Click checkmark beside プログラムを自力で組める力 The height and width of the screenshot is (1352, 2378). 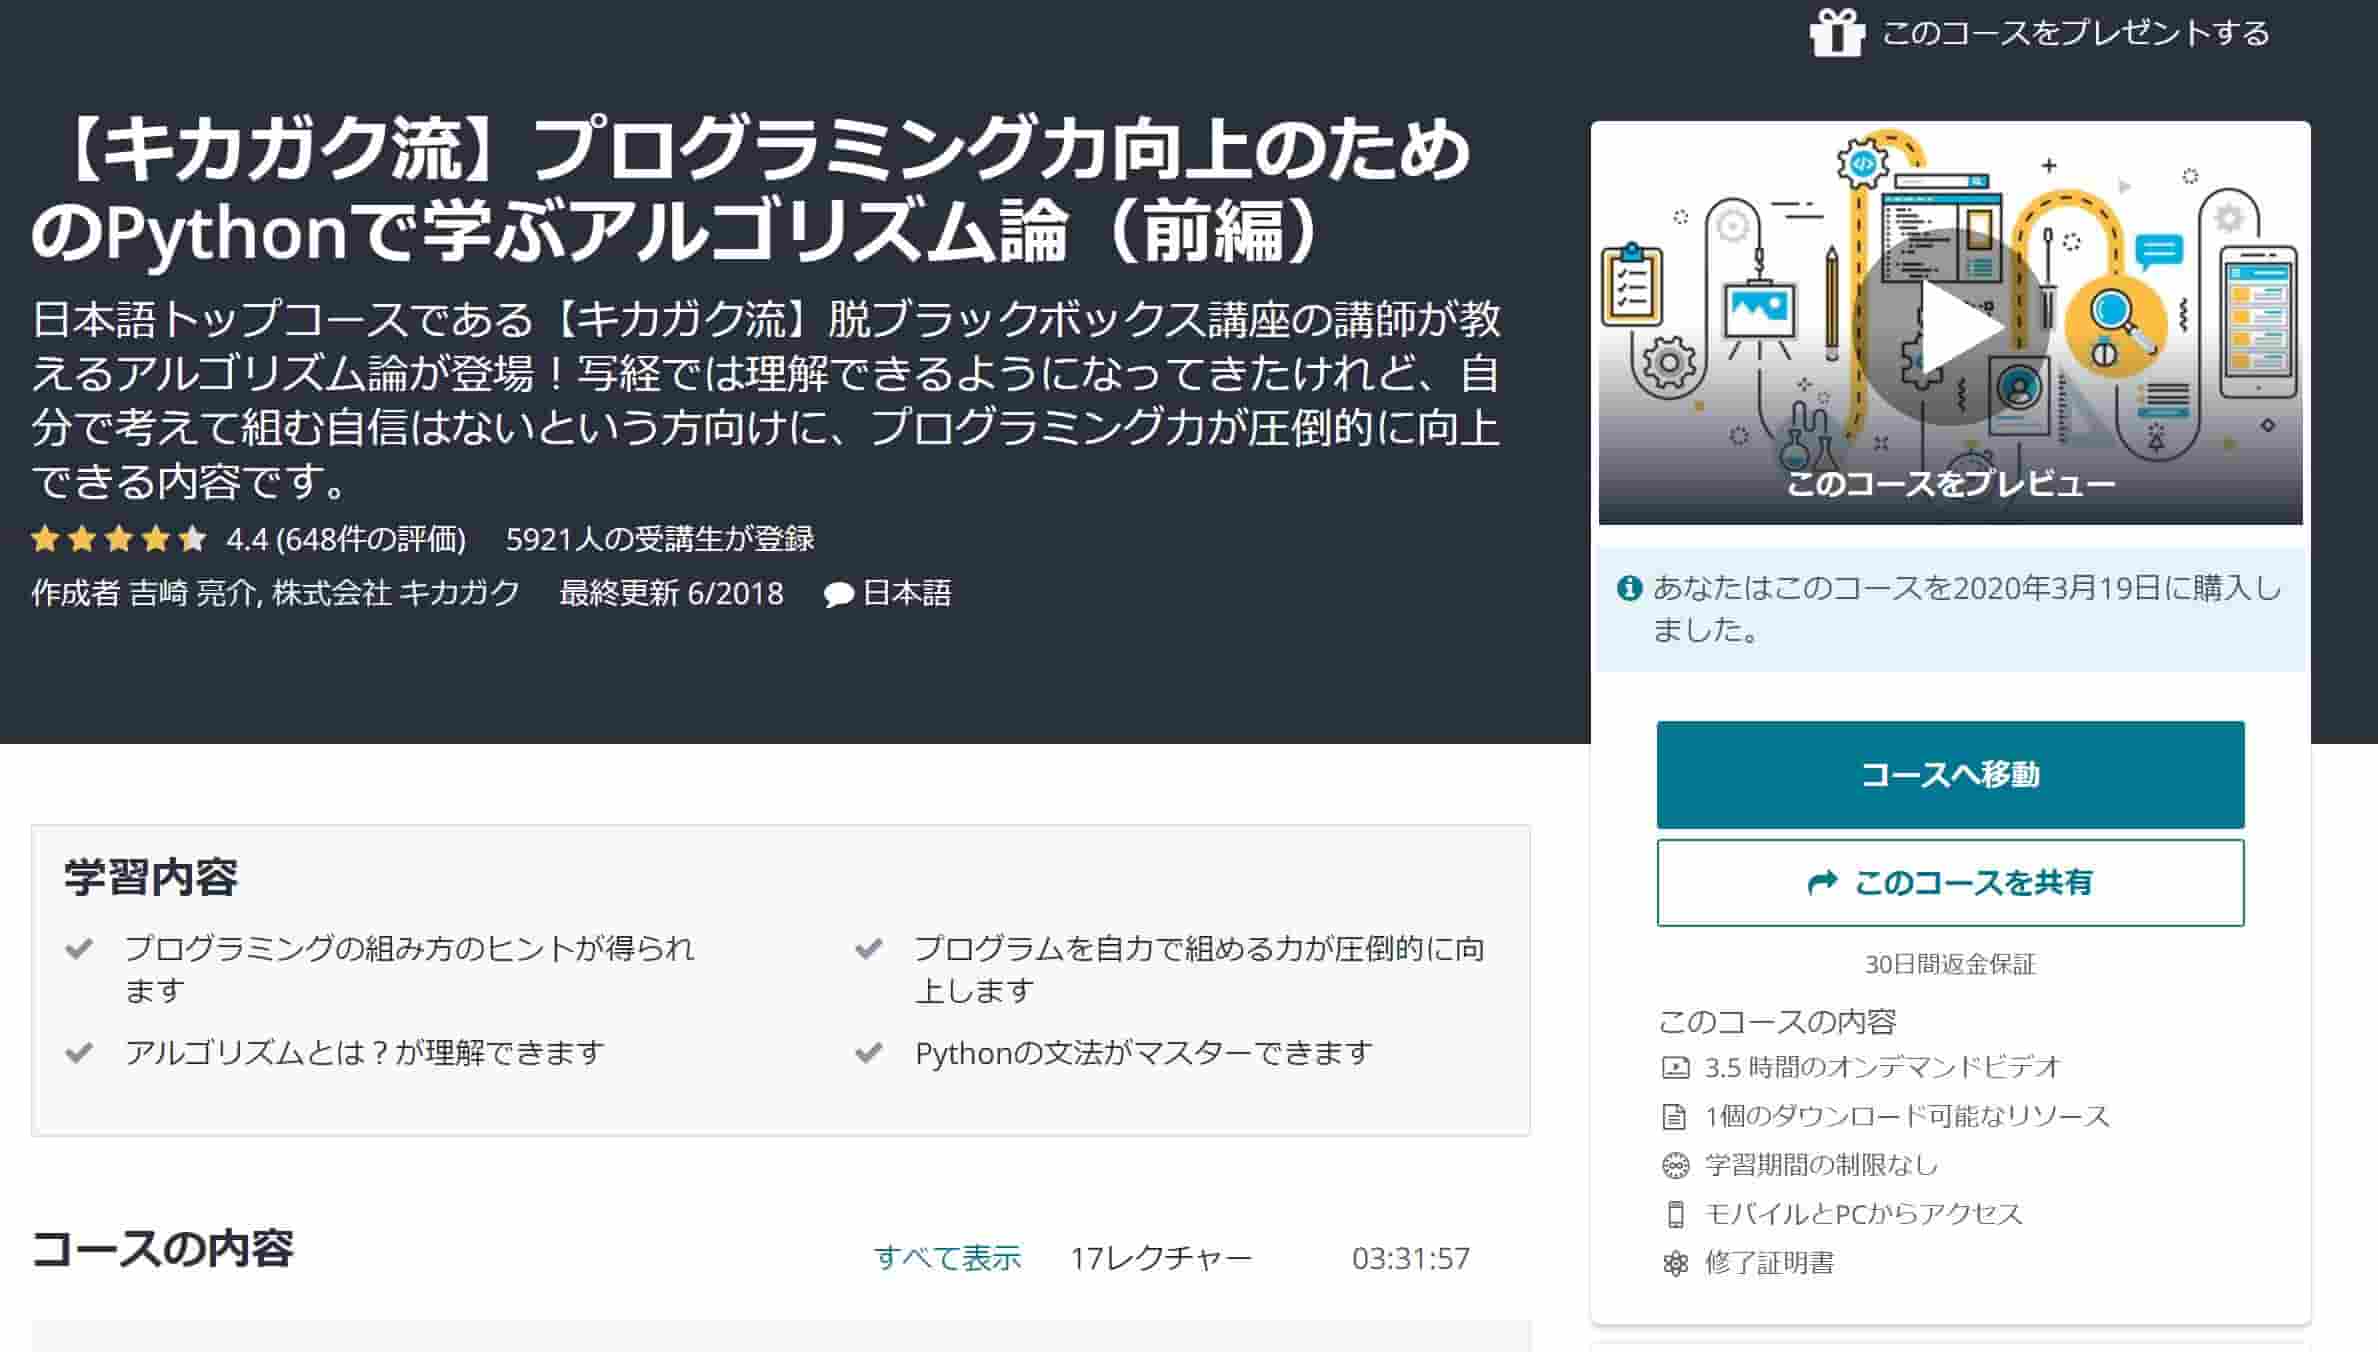(x=869, y=948)
